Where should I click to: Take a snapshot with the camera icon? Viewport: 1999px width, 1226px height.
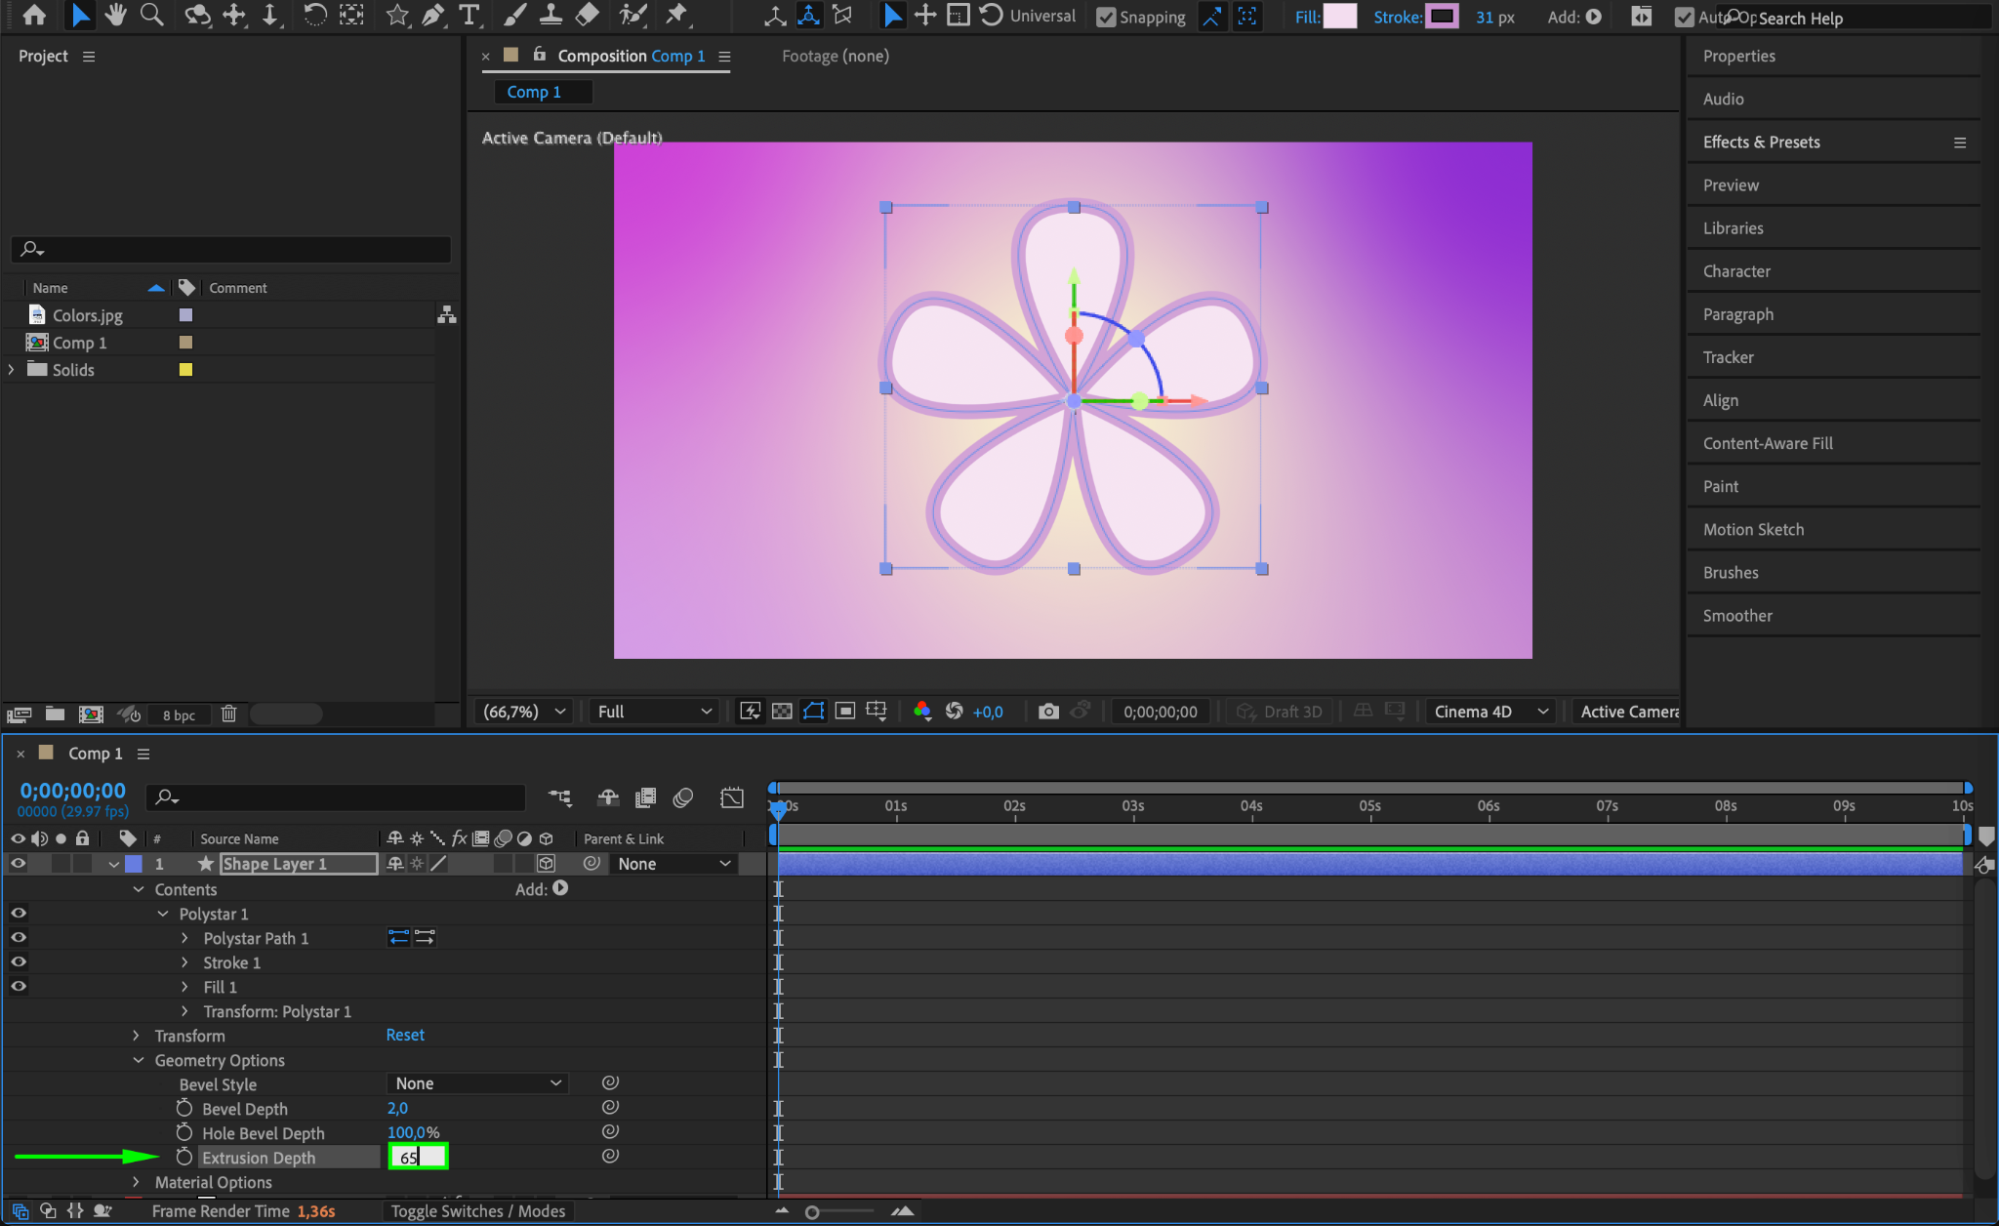coord(1047,711)
